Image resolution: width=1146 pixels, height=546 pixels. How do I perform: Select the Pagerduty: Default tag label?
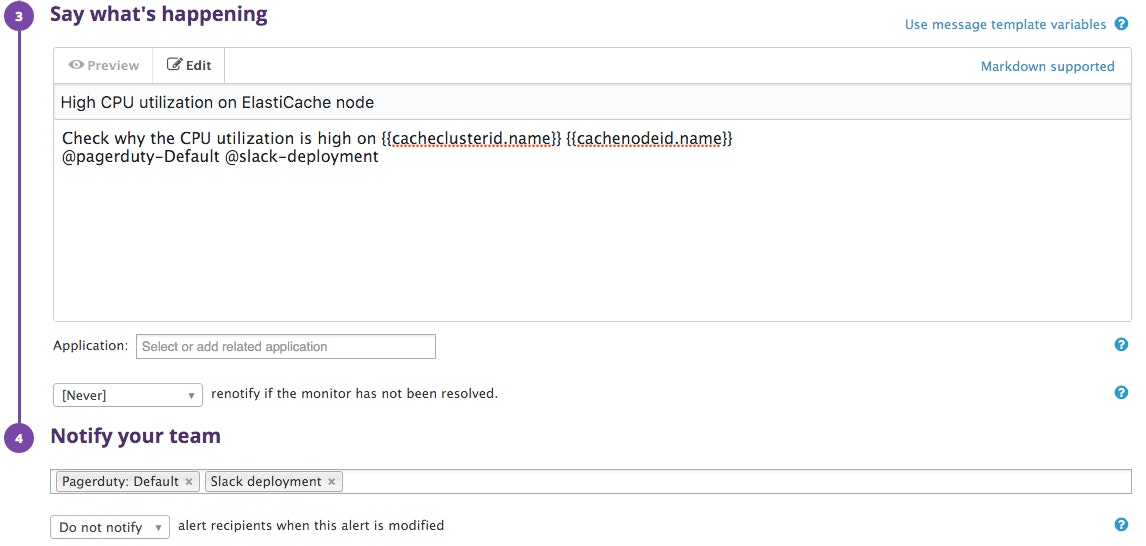(x=120, y=482)
